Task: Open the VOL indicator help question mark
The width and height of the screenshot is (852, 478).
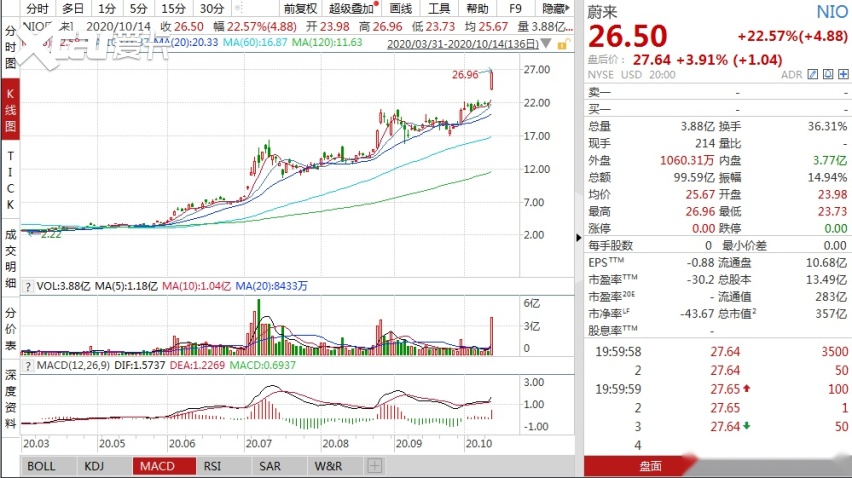Action: 28,285
